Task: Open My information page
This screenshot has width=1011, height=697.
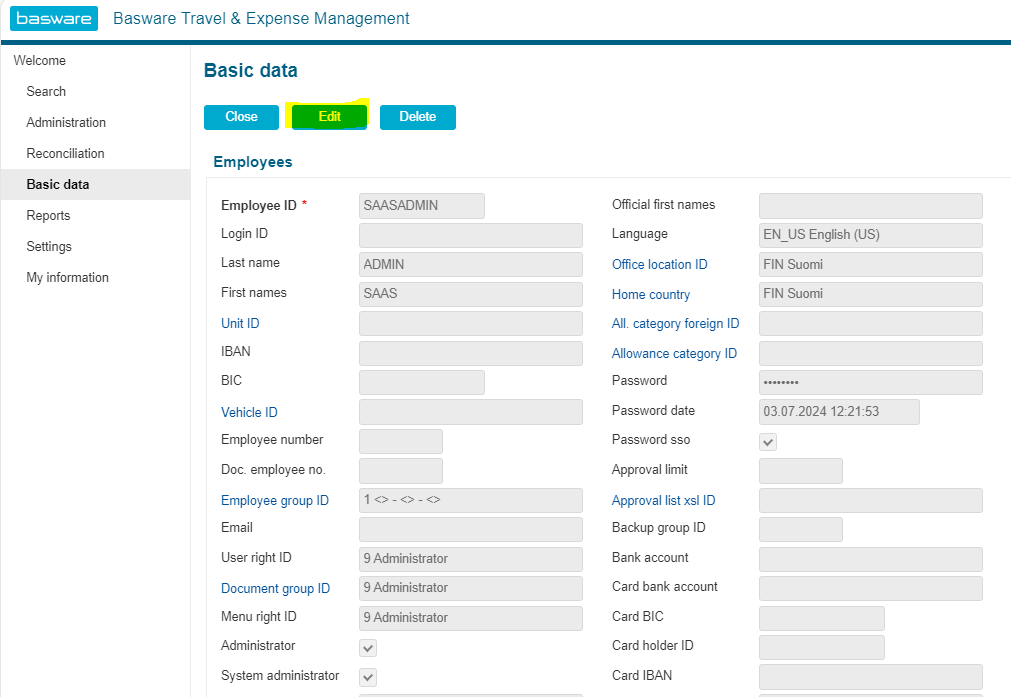Action: point(67,277)
